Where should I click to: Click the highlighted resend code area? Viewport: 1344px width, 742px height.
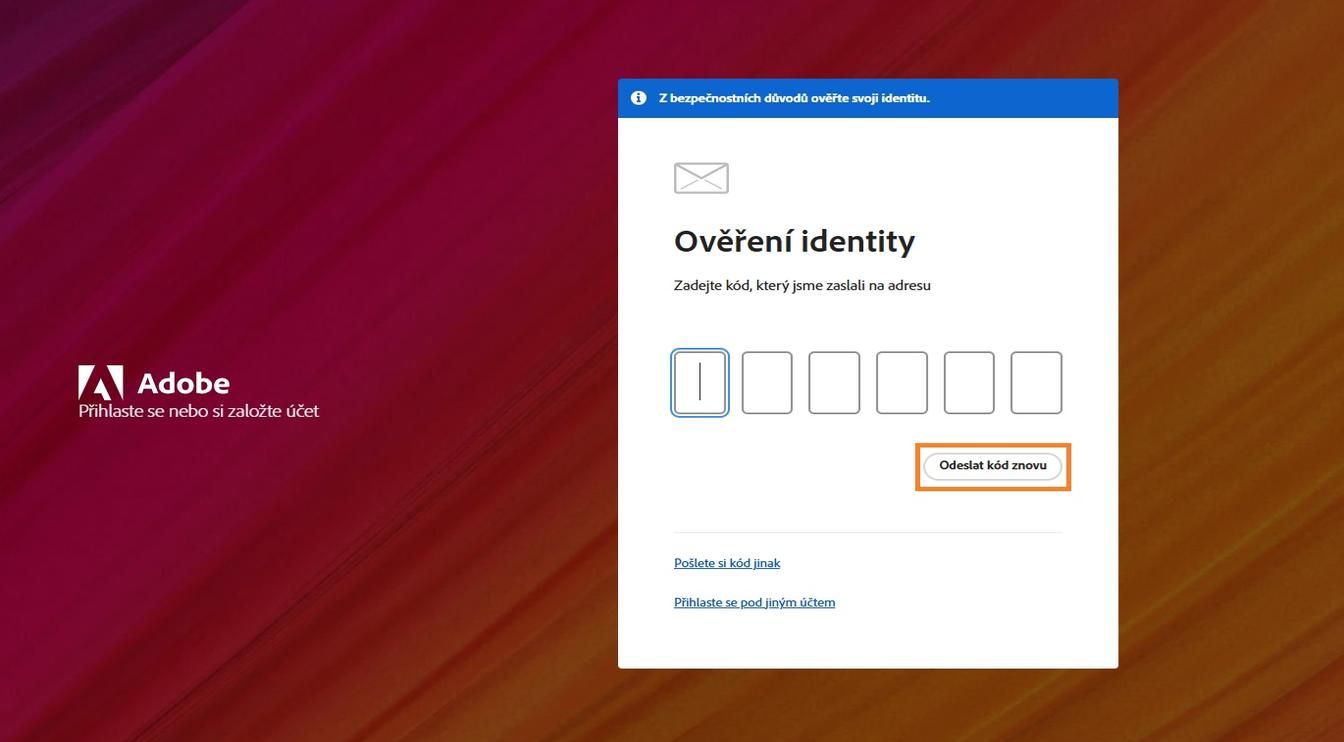993,465
